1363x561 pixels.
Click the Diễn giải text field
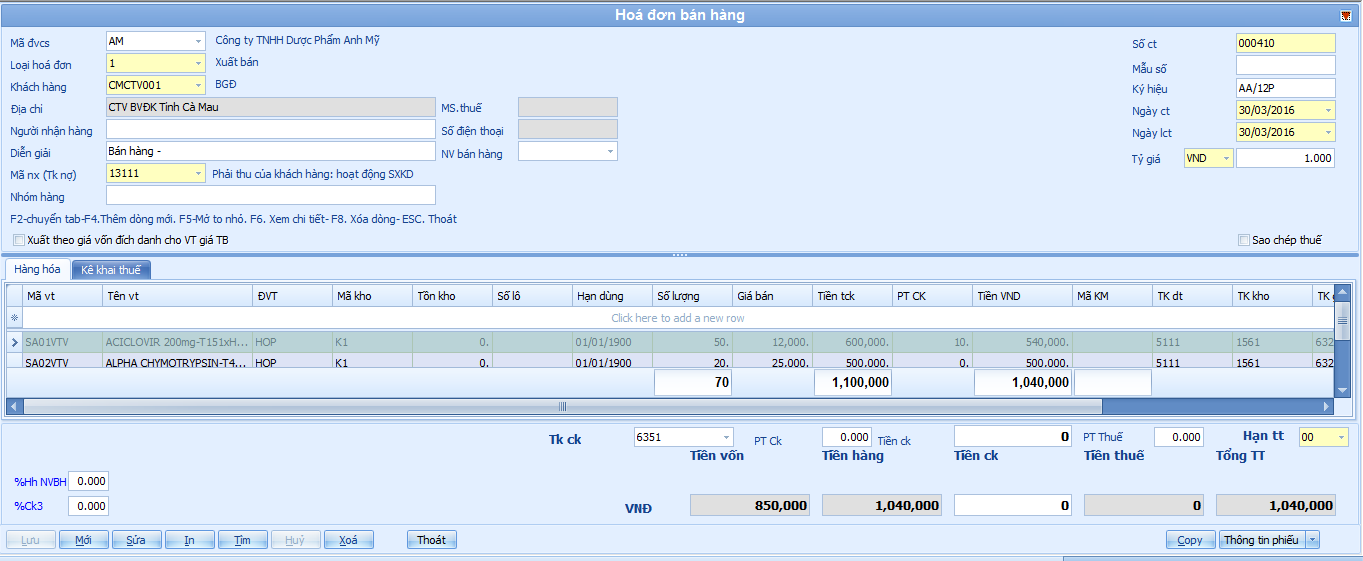tap(270, 151)
